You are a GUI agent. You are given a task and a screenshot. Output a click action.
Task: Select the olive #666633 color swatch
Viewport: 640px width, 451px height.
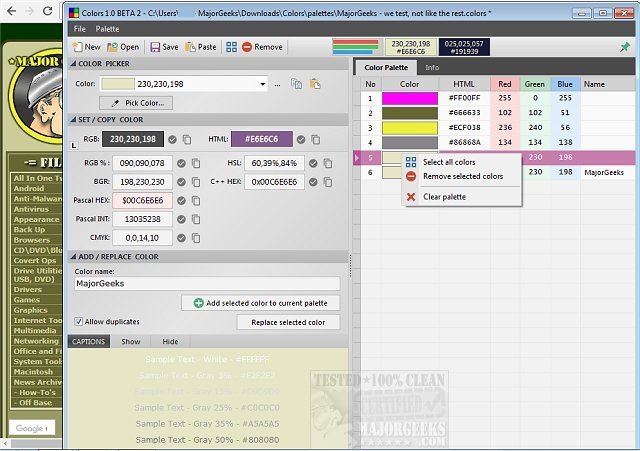point(410,113)
